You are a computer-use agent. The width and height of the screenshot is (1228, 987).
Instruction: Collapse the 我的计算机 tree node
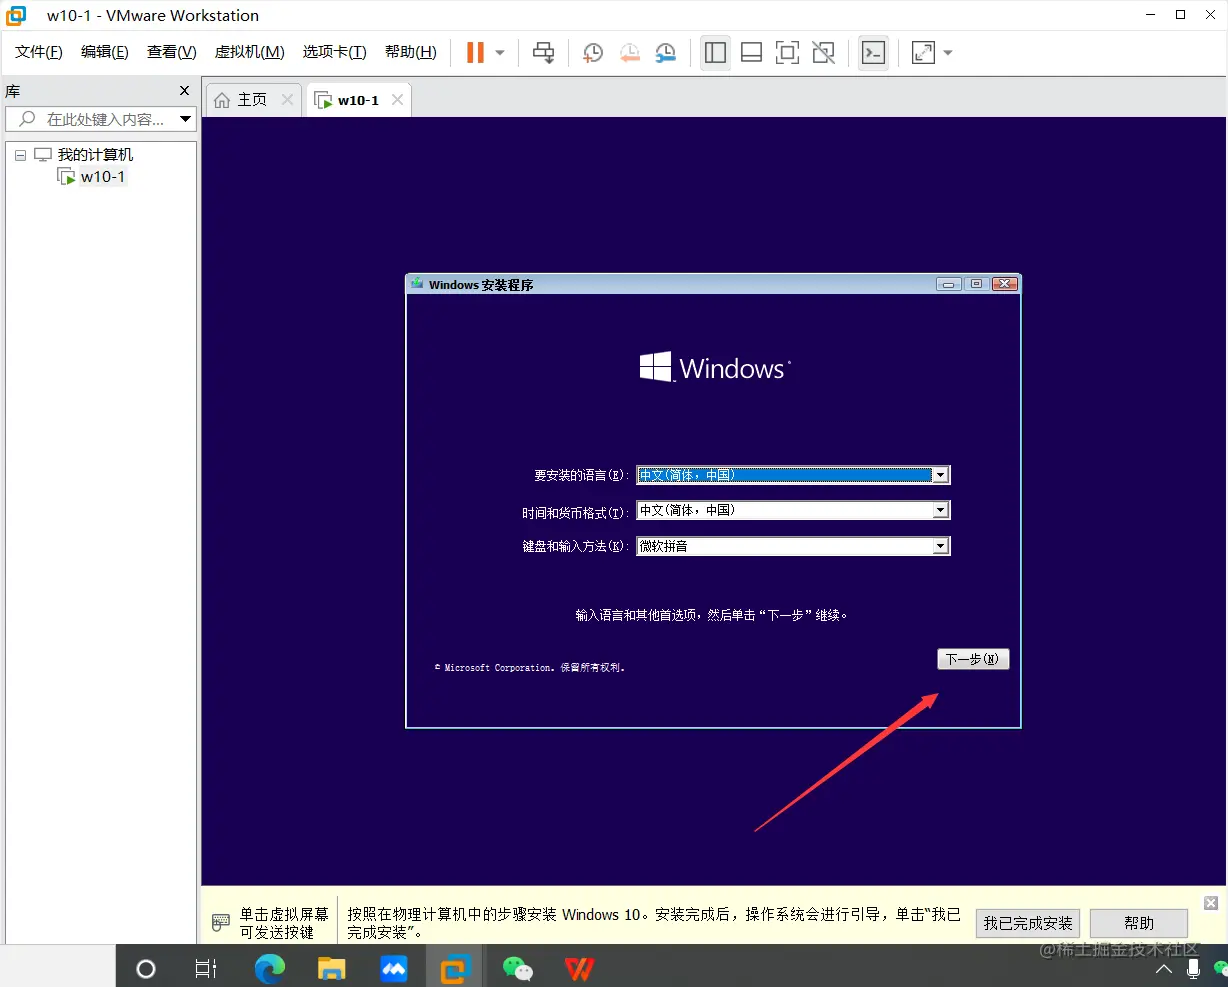click(x=20, y=155)
